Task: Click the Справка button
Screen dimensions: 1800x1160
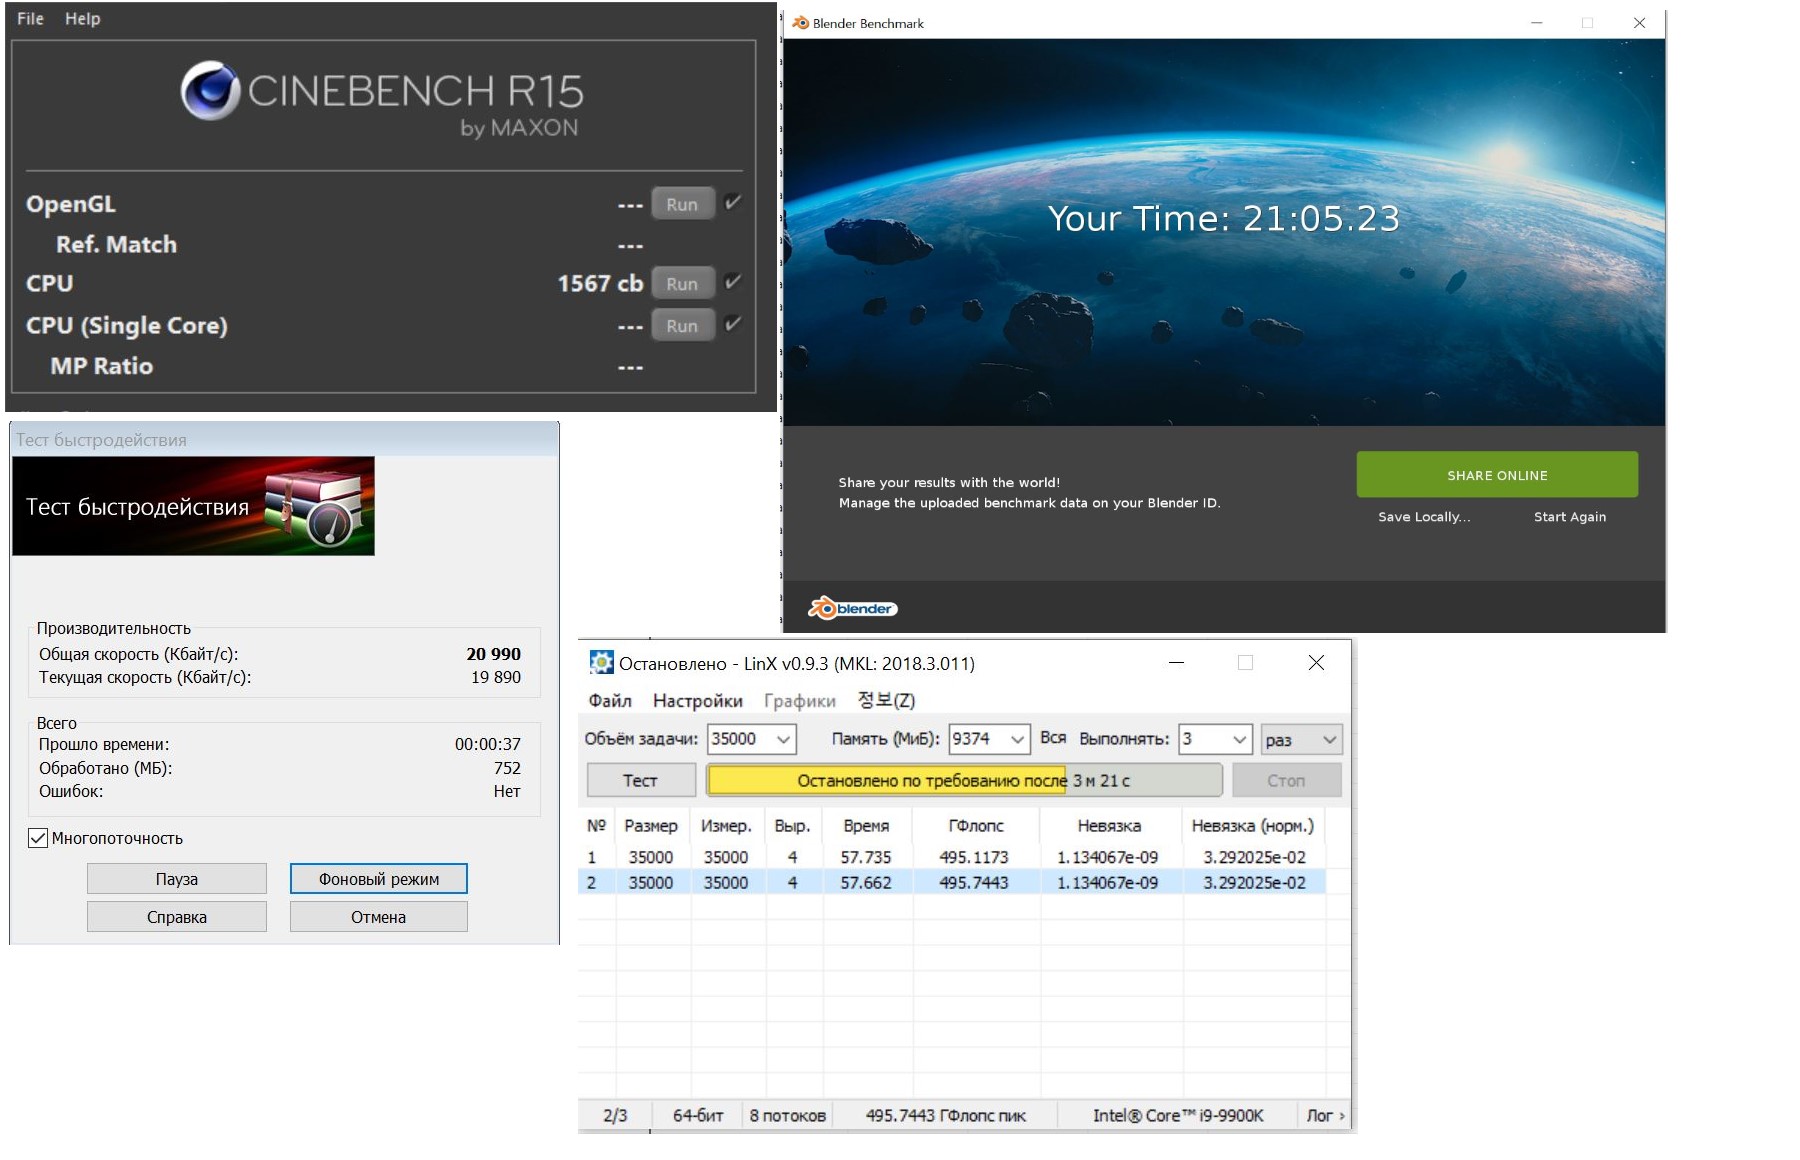Action: click(177, 916)
